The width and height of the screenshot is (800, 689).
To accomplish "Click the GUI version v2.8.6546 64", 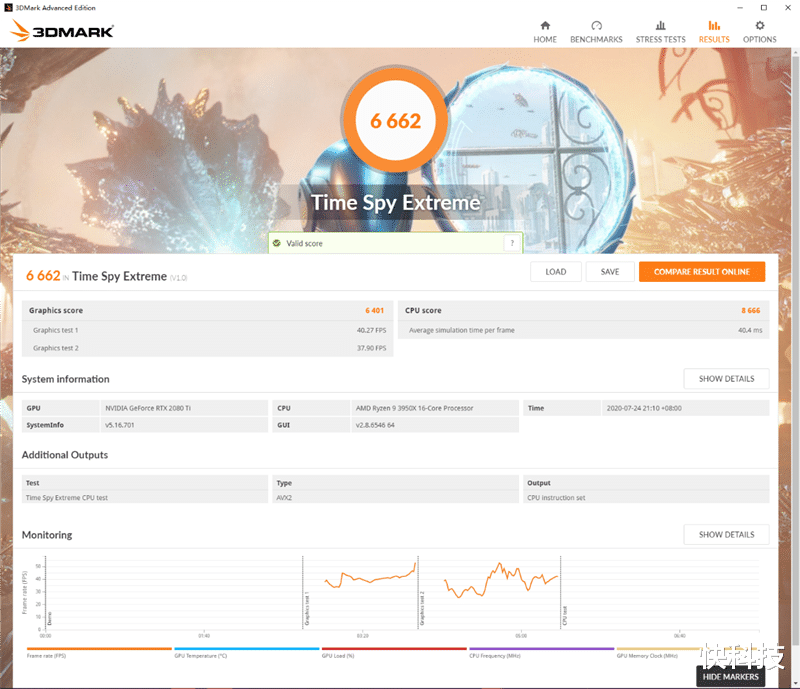I will [x=375, y=425].
